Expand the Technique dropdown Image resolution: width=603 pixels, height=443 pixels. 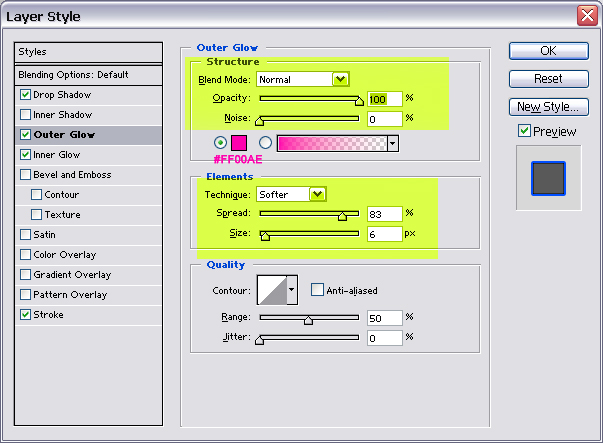click(x=318, y=194)
